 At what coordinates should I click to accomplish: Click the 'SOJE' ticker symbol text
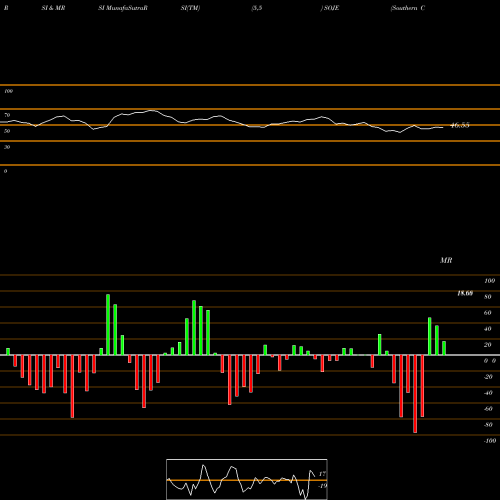(x=331, y=8)
